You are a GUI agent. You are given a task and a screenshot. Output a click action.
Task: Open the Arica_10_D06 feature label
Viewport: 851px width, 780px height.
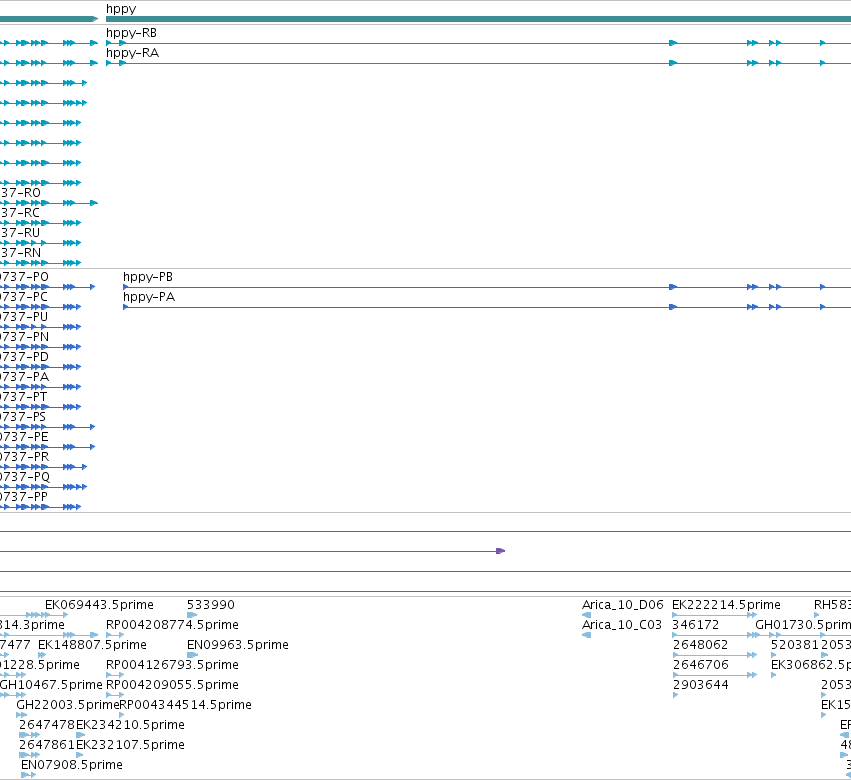coord(623,605)
